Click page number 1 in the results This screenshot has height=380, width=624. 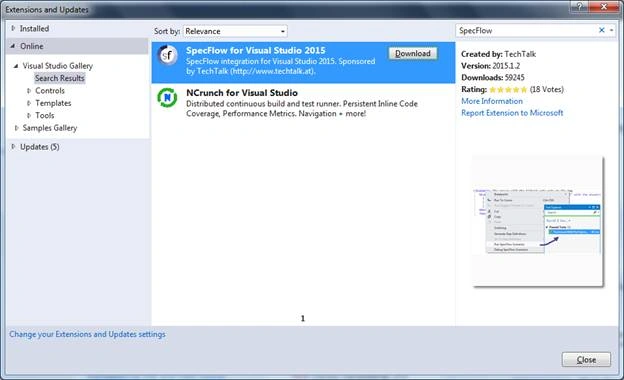[x=303, y=318]
